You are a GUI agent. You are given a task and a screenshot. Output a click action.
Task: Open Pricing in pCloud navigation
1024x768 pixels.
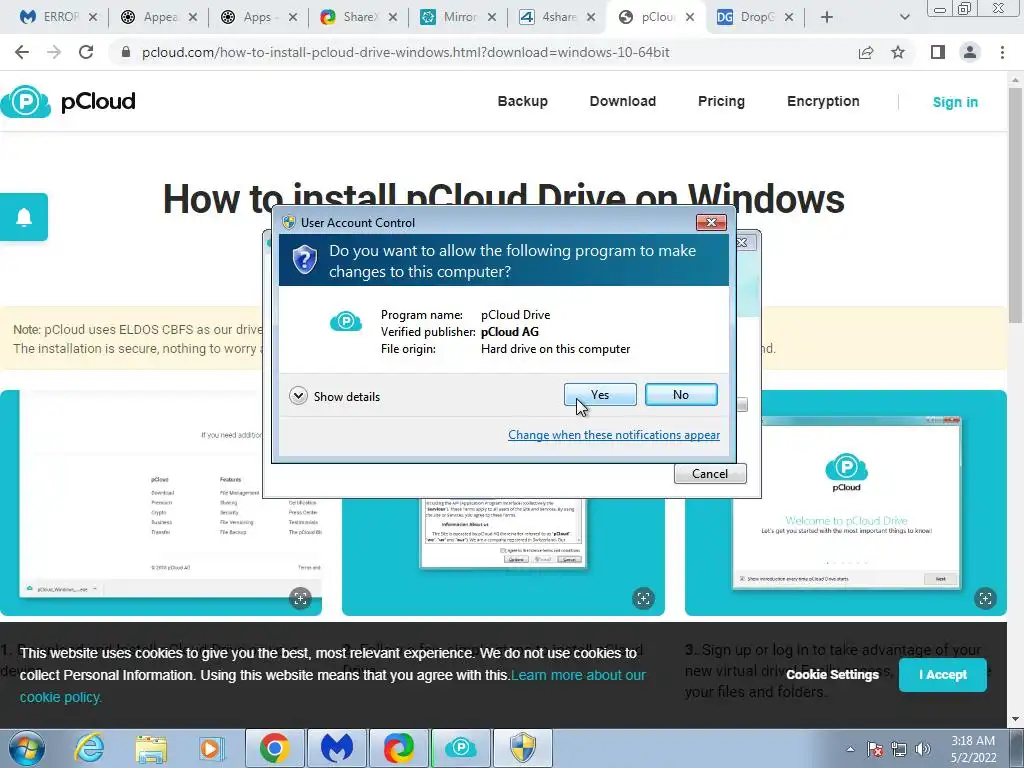click(721, 101)
